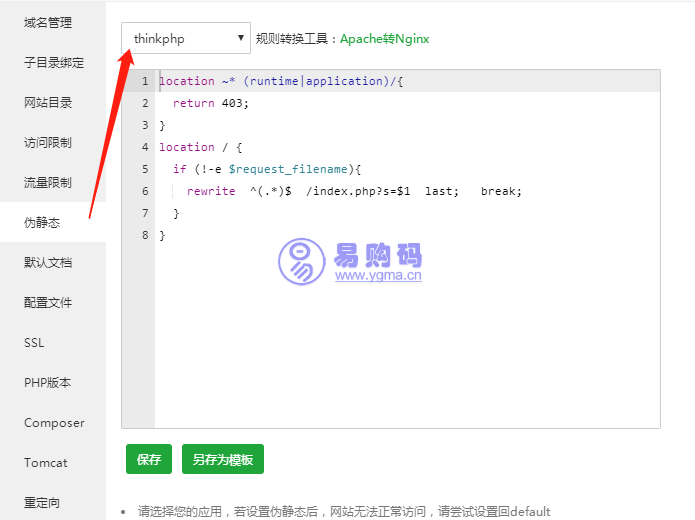Image resolution: width=695 pixels, height=520 pixels.
Task: Open the Tomcat tab
Action: click(46, 462)
